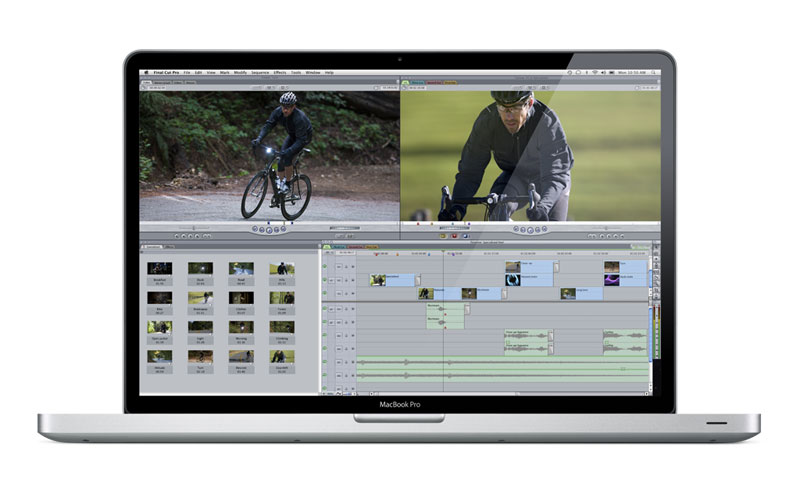
Task: Switch to the Effects tab in Browser
Action: coord(171,245)
